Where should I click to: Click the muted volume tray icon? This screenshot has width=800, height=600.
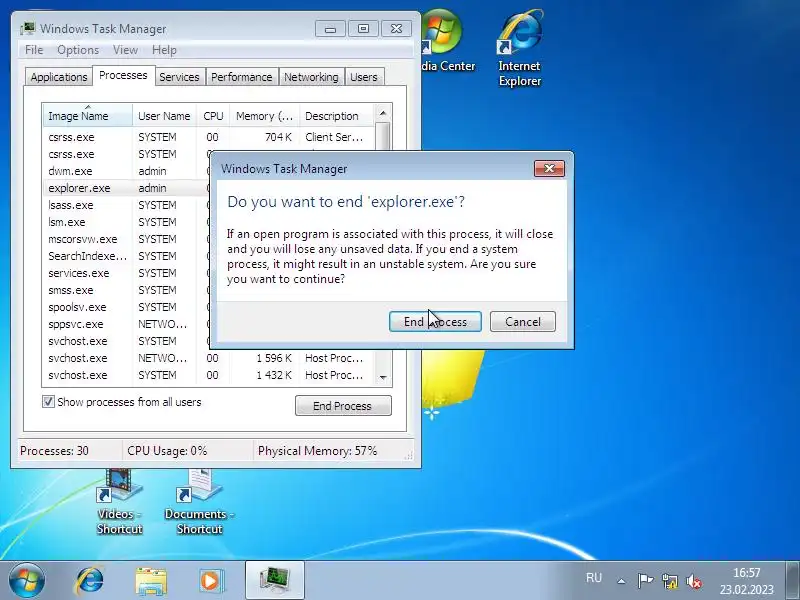(694, 581)
